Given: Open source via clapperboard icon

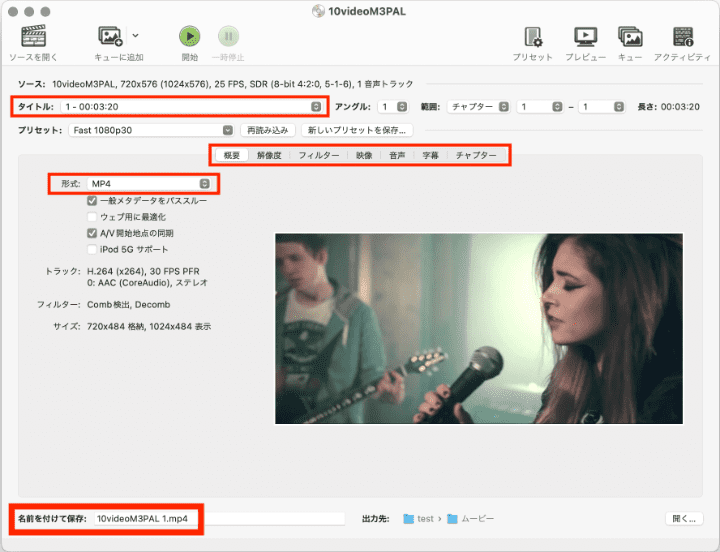Looking at the screenshot, I should point(34,36).
